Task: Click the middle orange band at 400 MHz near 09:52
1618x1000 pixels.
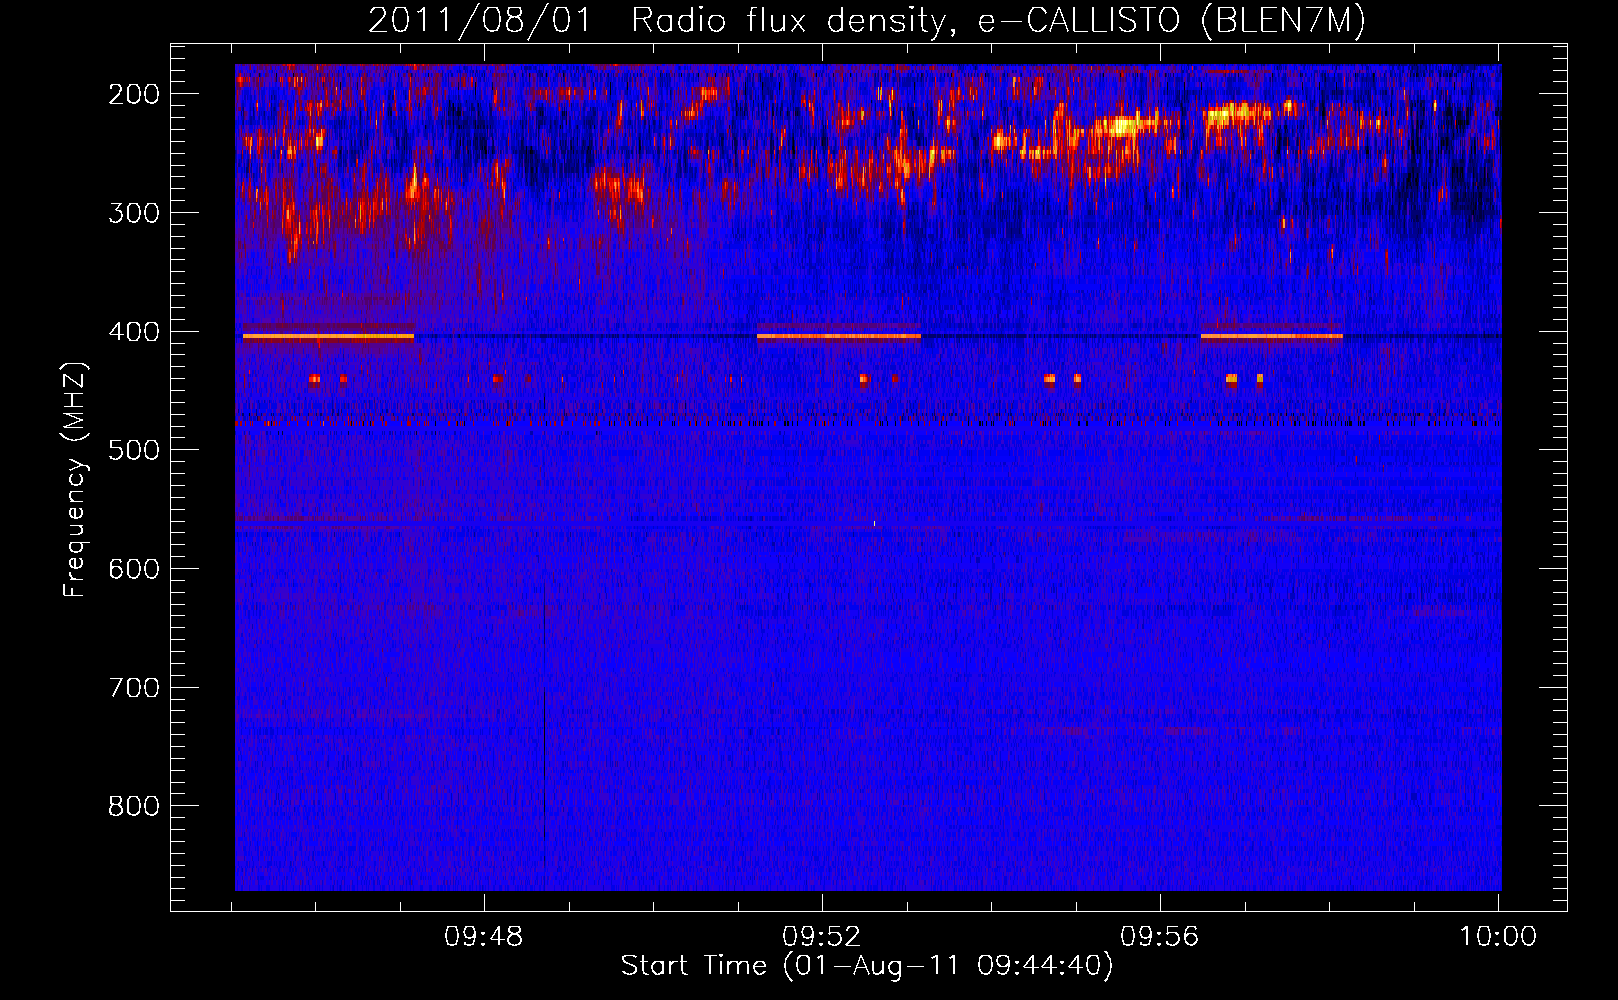Action: click(x=839, y=337)
